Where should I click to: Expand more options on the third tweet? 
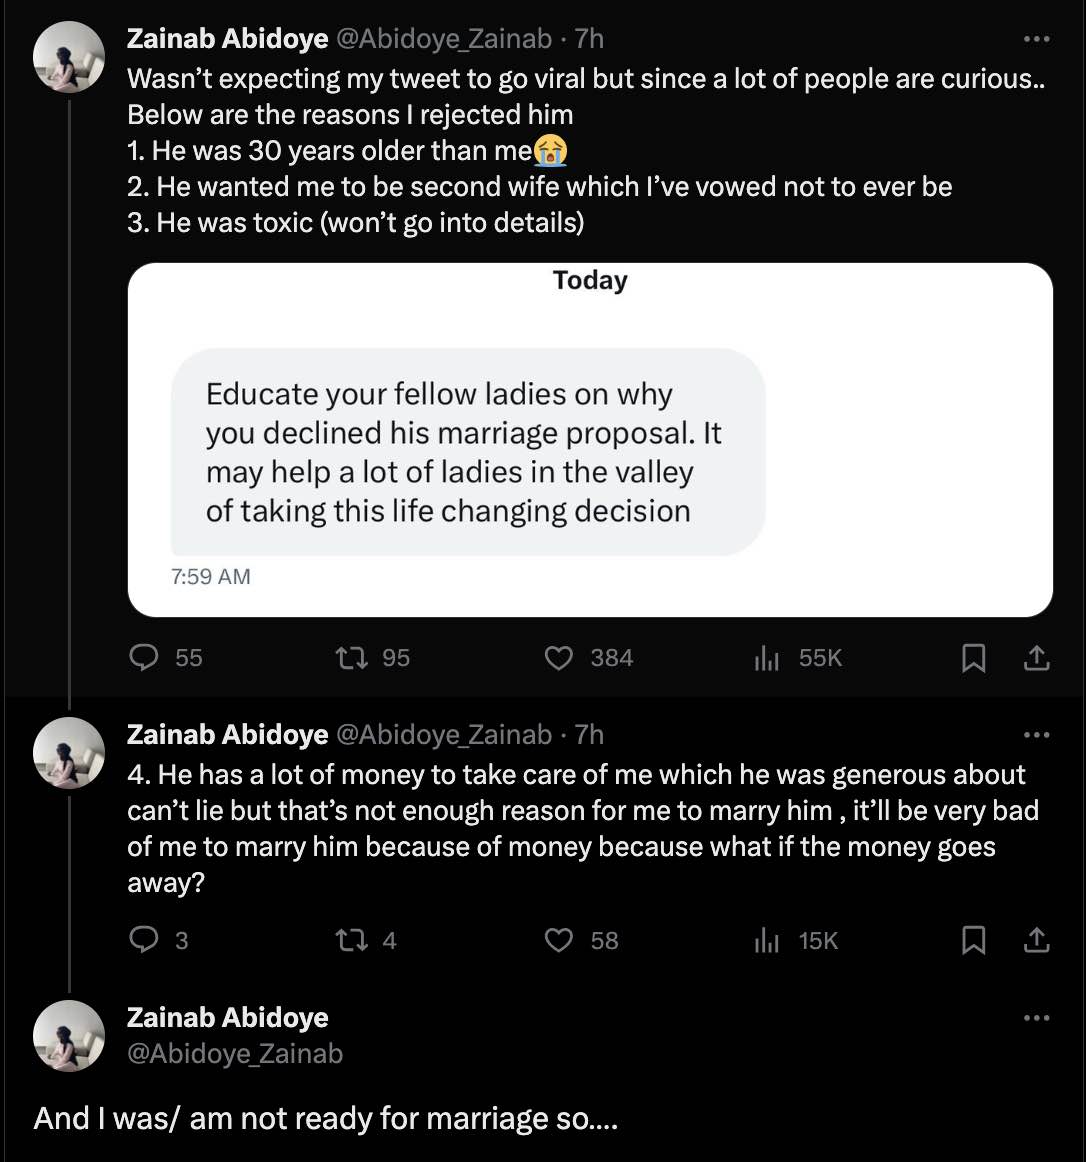[1037, 1018]
